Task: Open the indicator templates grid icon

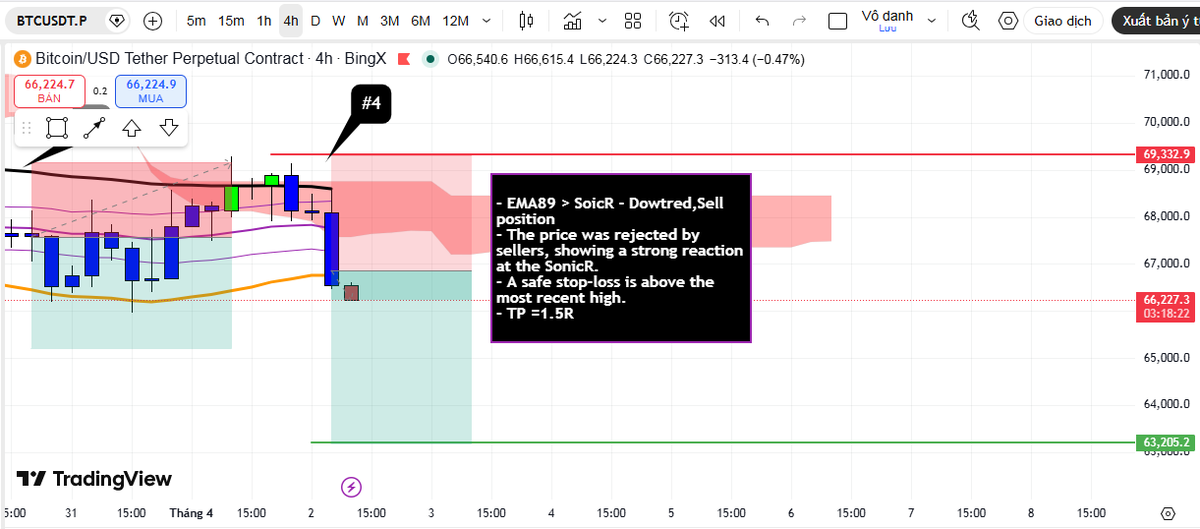Action: pos(633,20)
